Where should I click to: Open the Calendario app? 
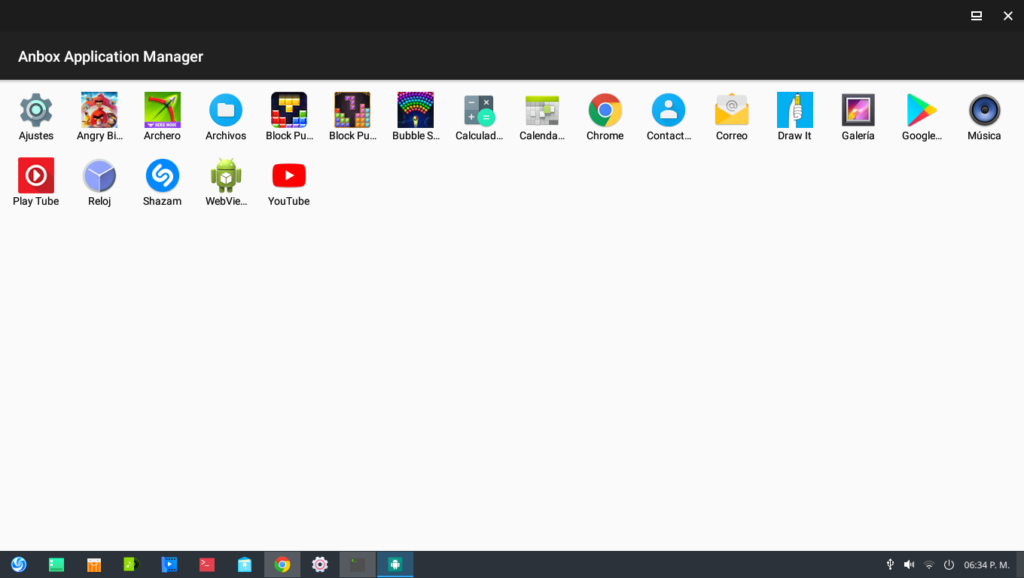(542, 111)
